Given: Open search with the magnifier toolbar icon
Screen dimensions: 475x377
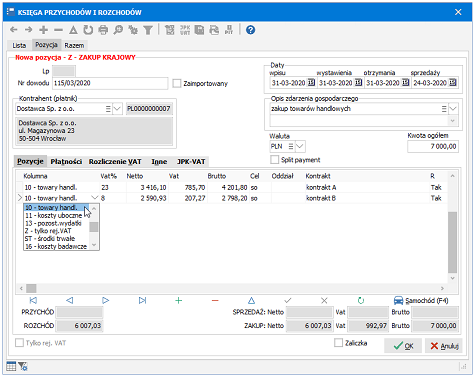Looking at the screenshot, I should click(118, 30).
